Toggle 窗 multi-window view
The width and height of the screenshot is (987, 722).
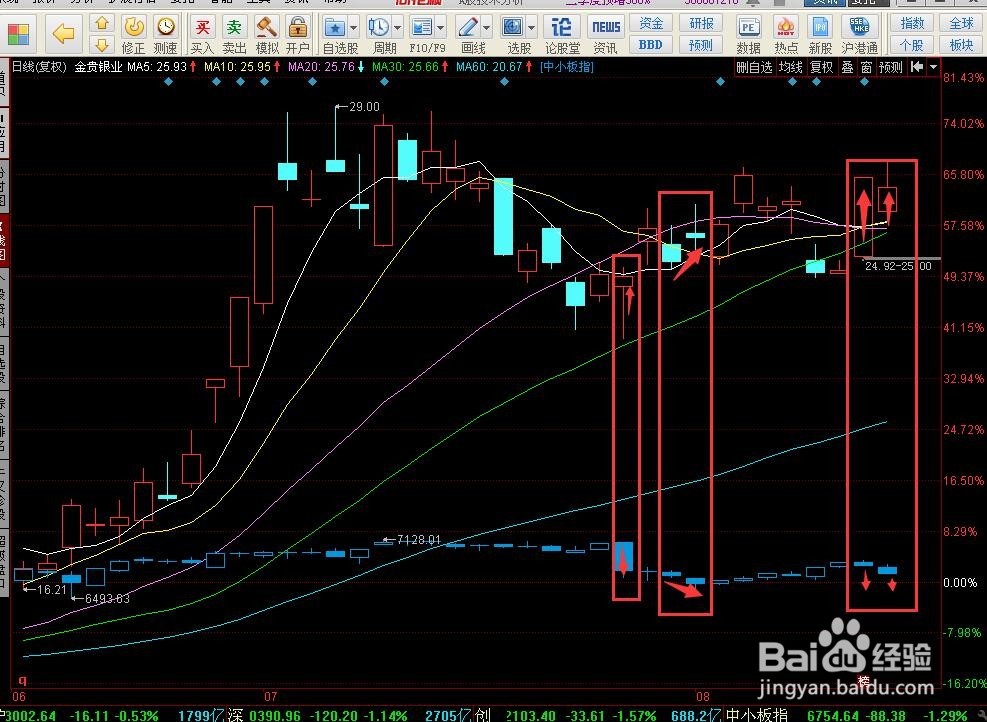pyautogui.click(x=866, y=67)
